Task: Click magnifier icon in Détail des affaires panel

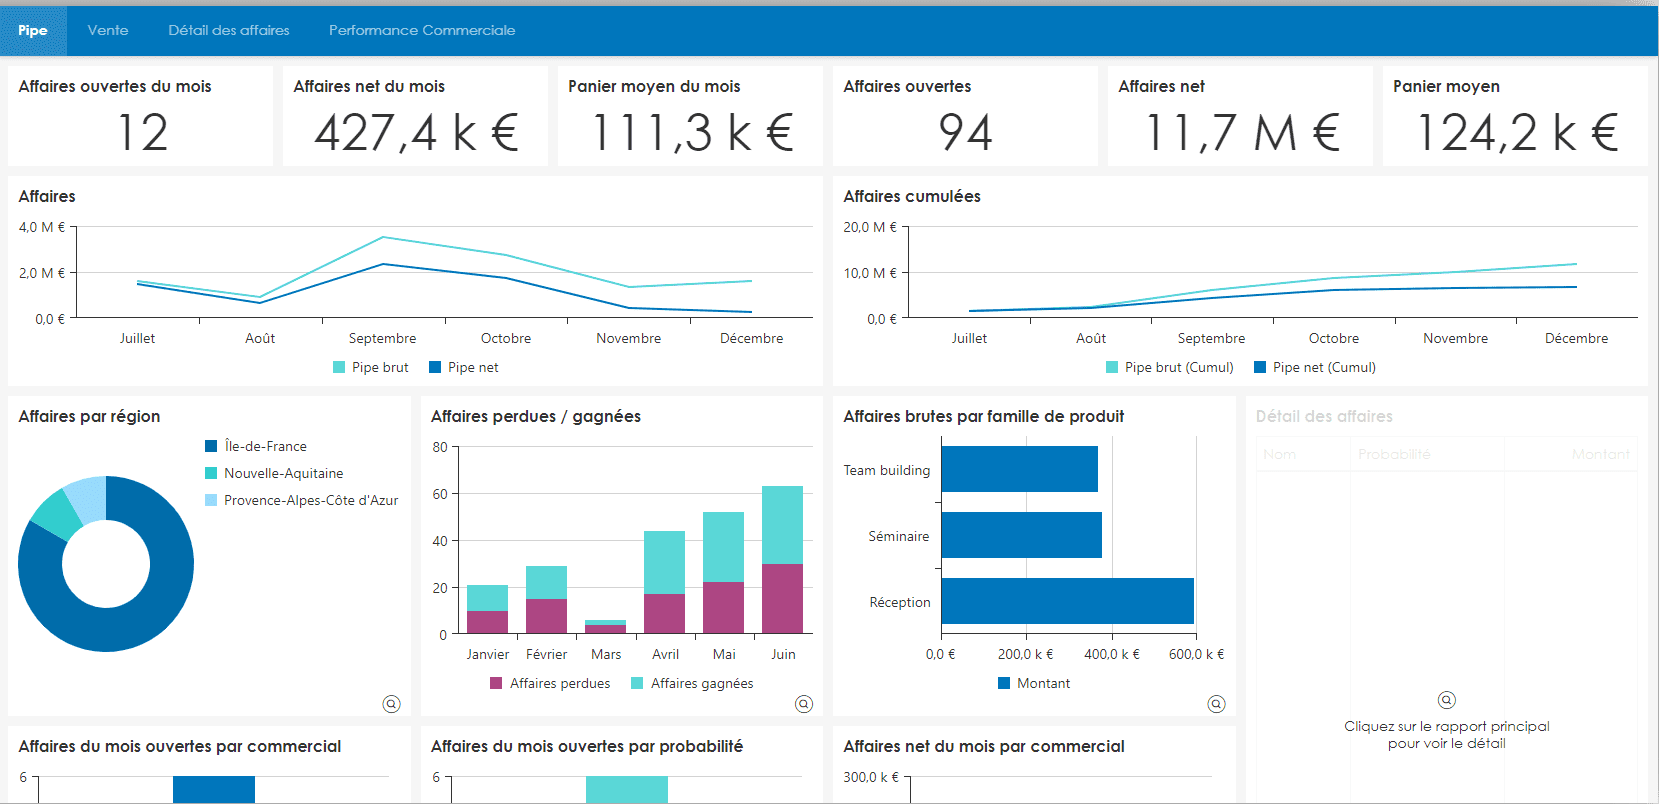Action: (1446, 700)
